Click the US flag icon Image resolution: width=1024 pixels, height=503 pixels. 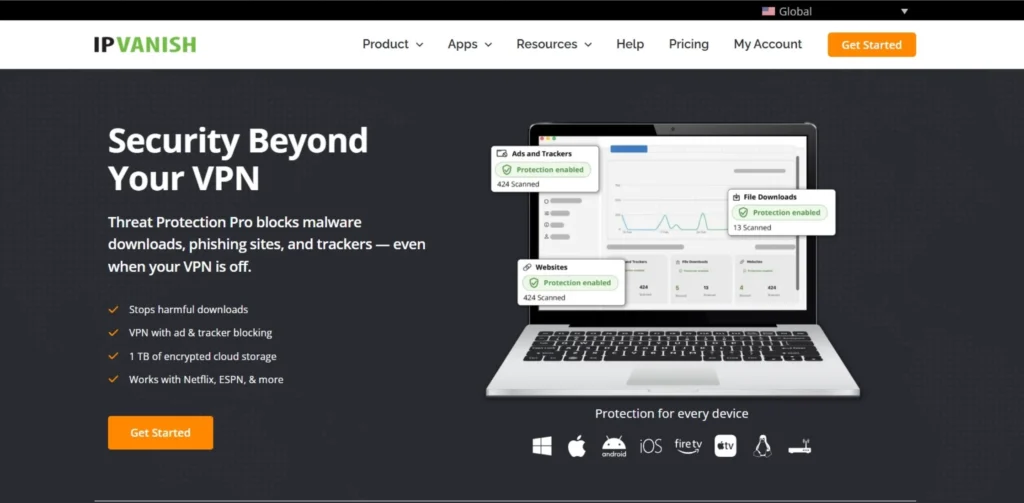[x=768, y=11]
